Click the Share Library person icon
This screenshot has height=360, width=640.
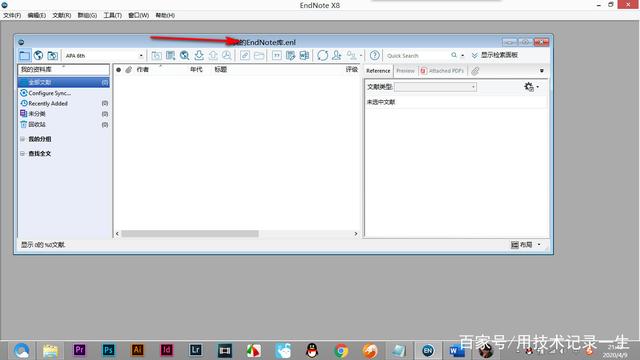tap(337, 55)
